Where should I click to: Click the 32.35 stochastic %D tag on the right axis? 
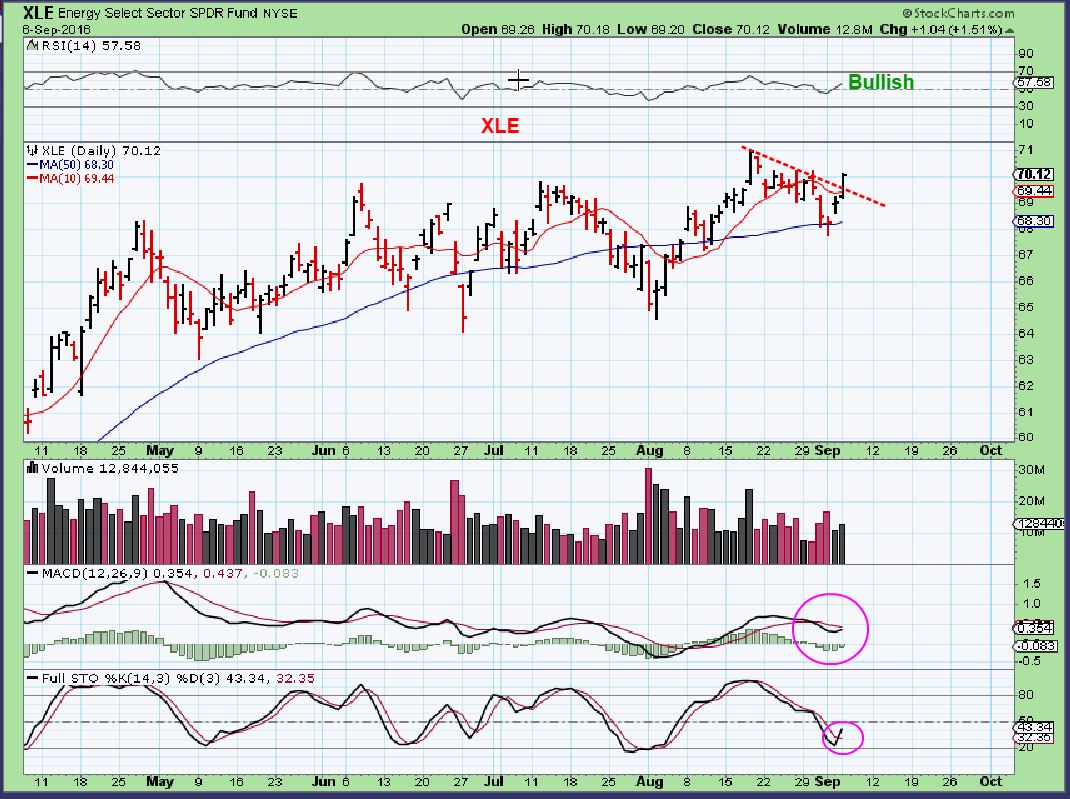[x=1035, y=738]
